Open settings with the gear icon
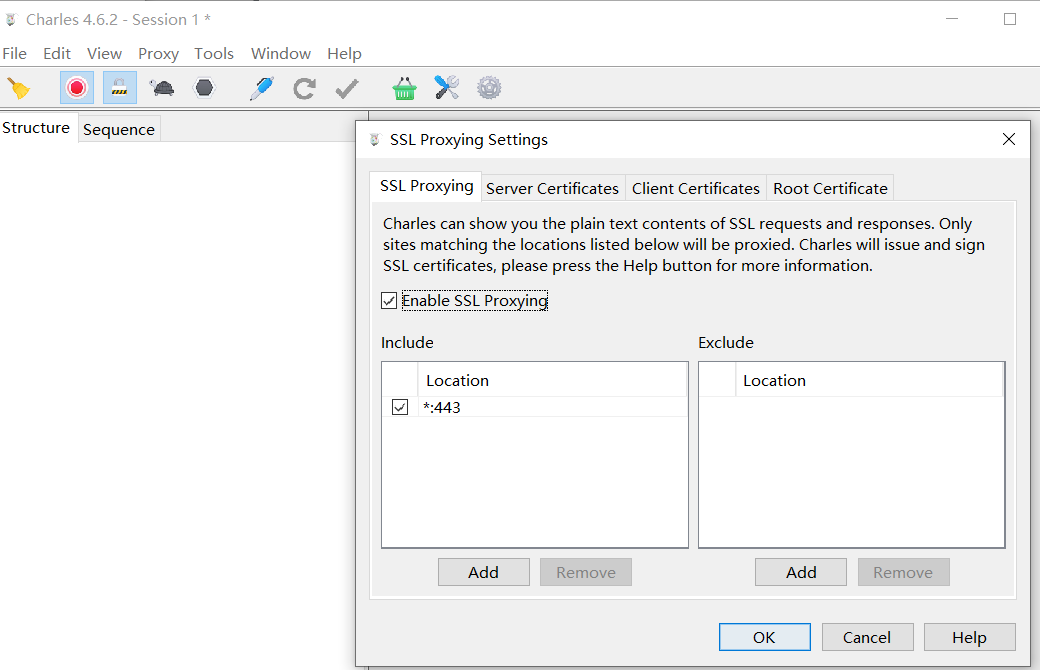This screenshot has width=1040, height=670. pyautogui.click(x=489, y=88)
